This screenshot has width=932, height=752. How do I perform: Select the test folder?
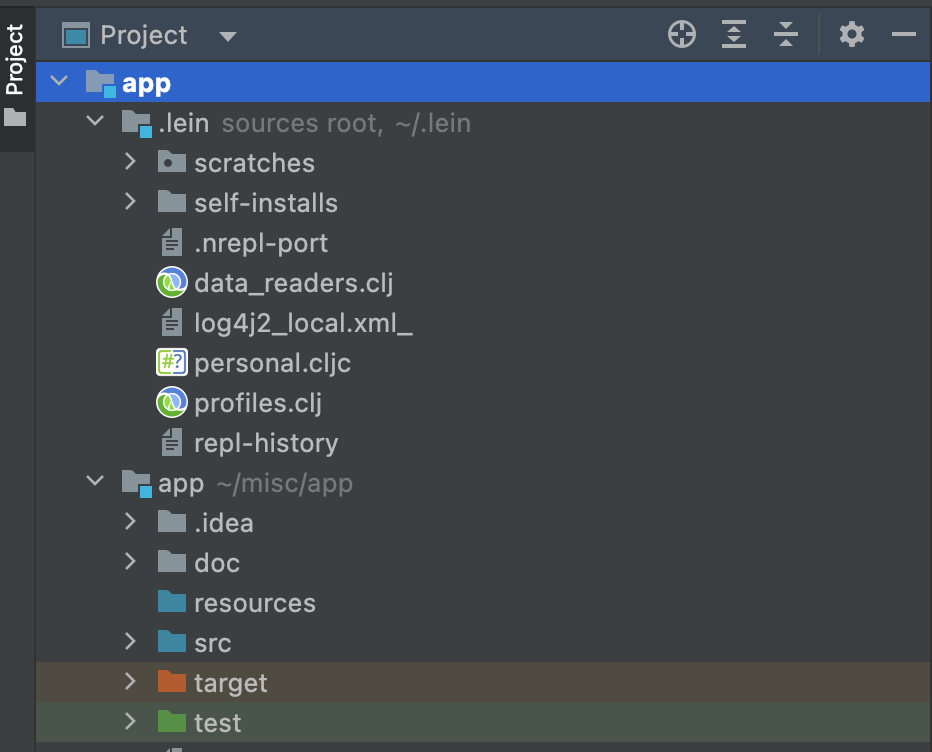tap(218, 722)
